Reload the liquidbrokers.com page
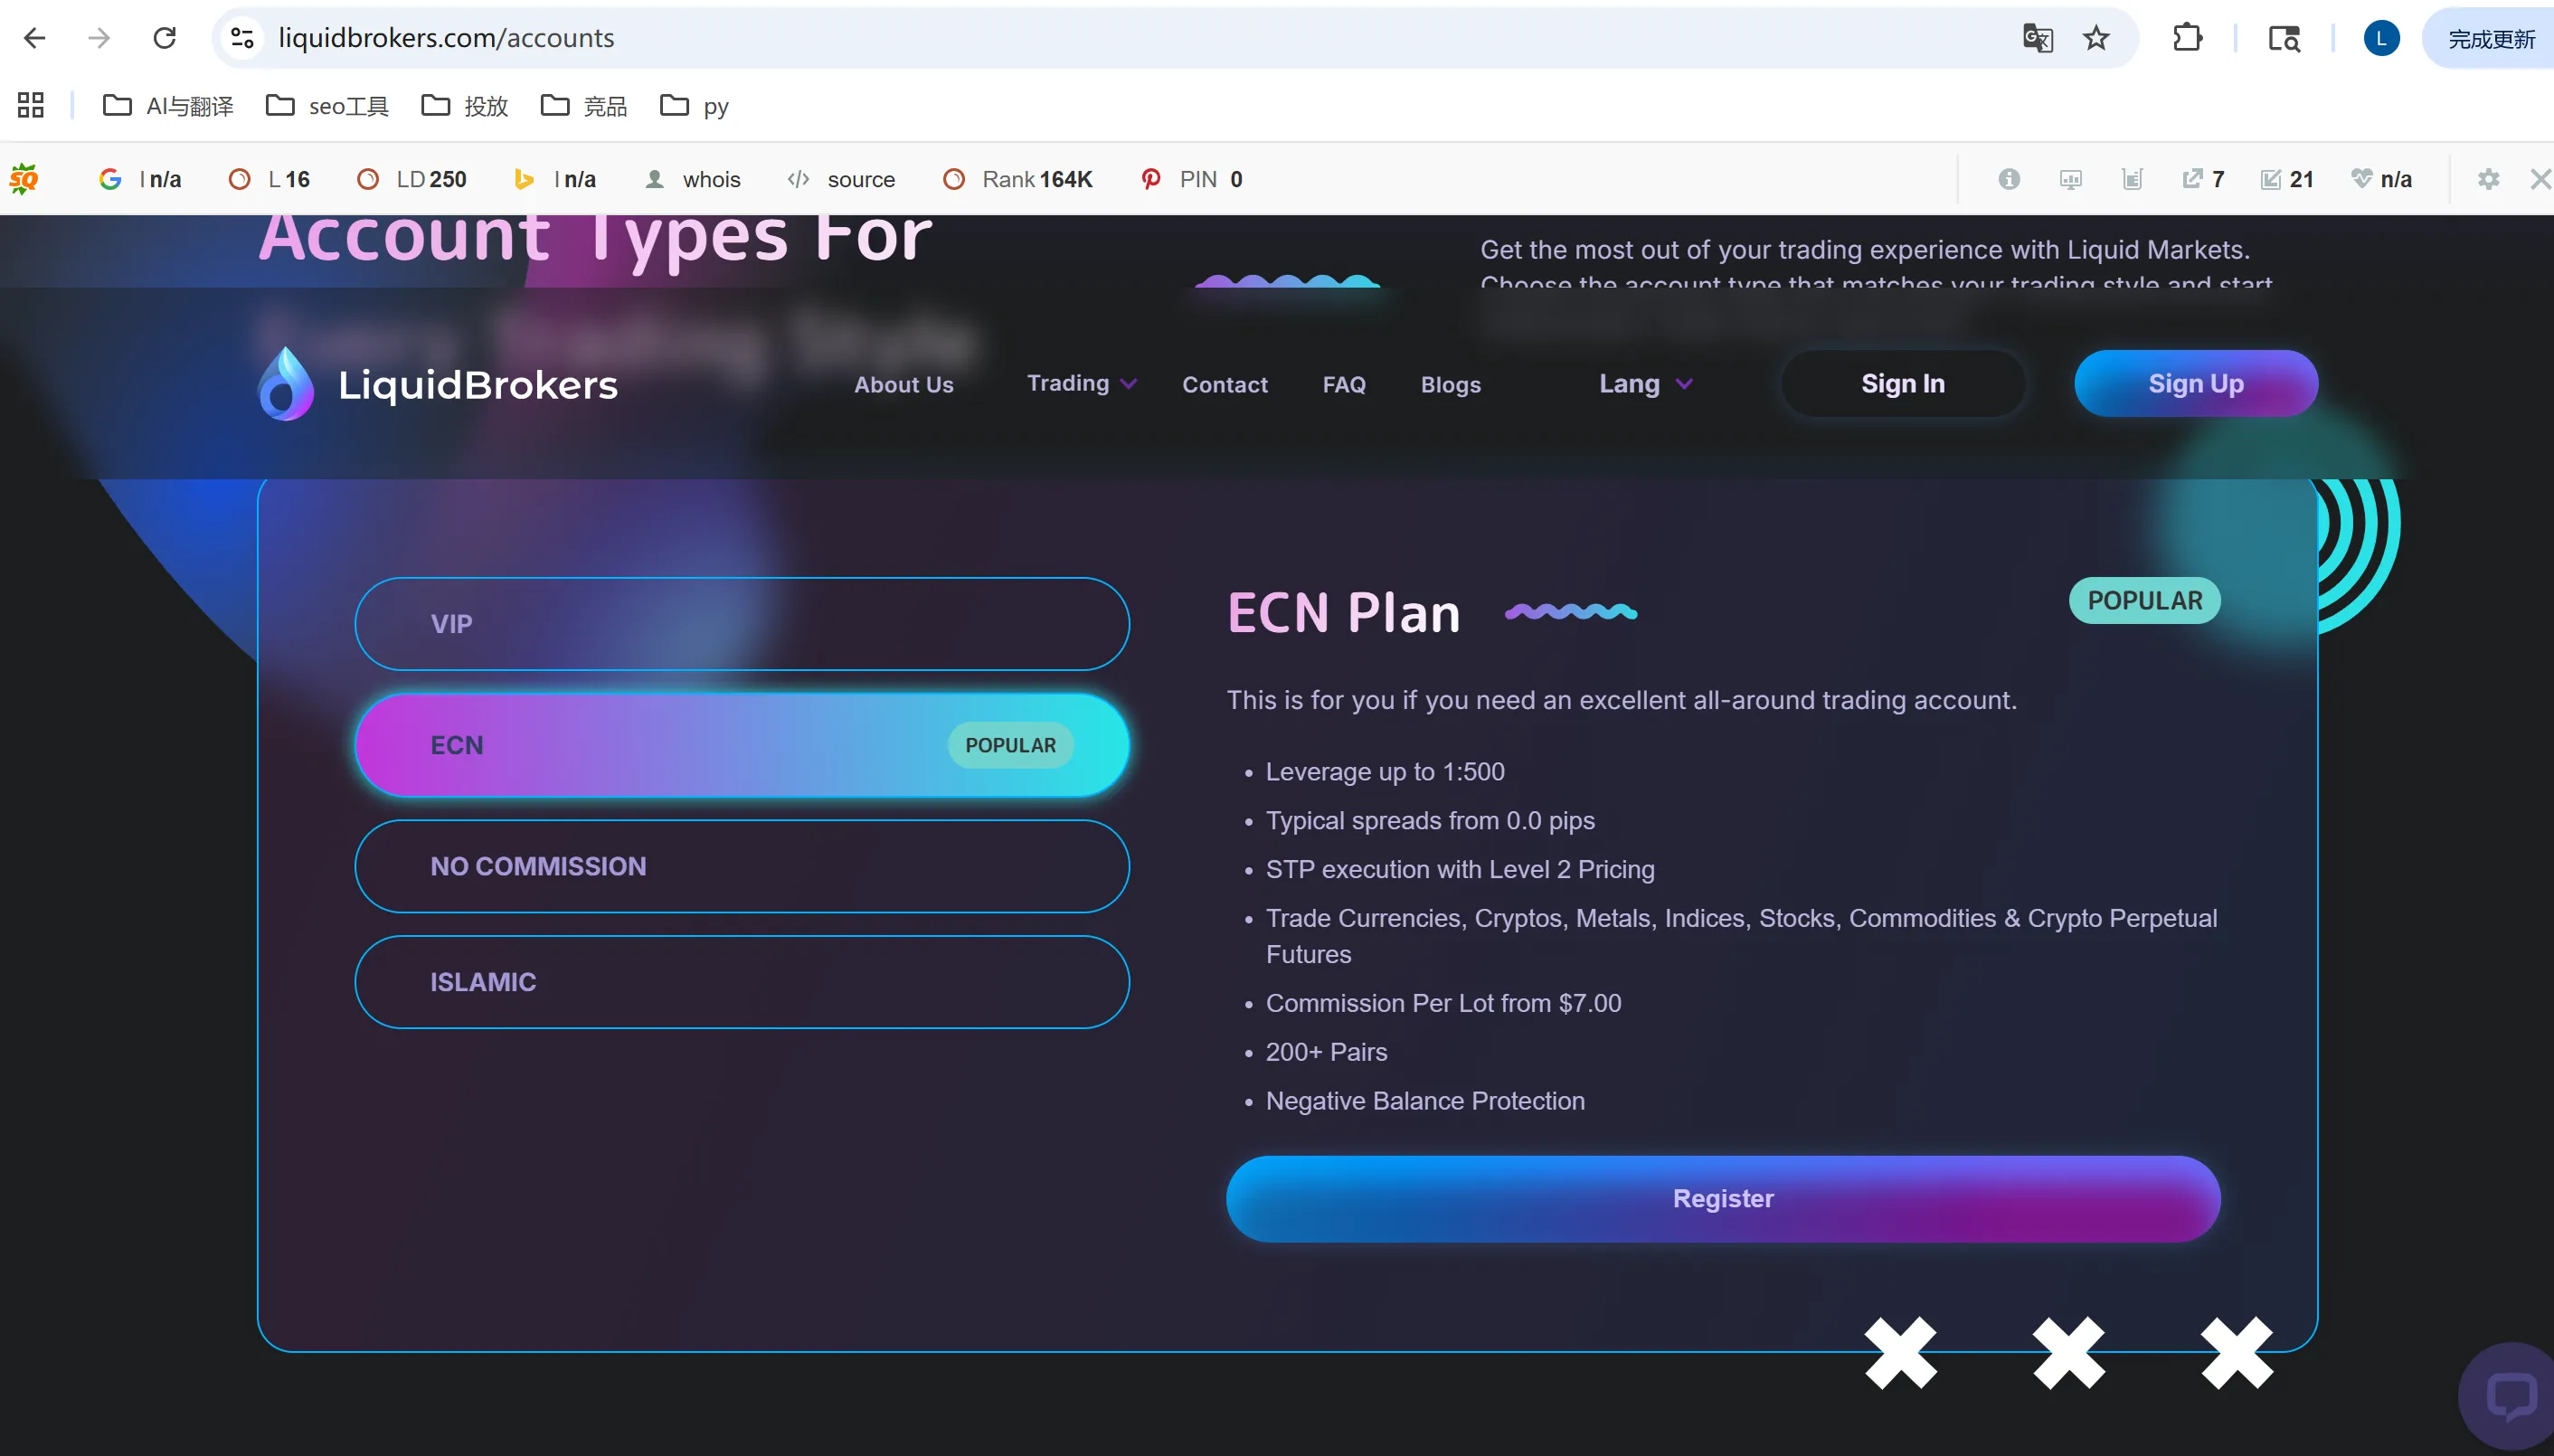This screenshot has width=2554, height=1456. pyautogui.click(x=165, y=38)
